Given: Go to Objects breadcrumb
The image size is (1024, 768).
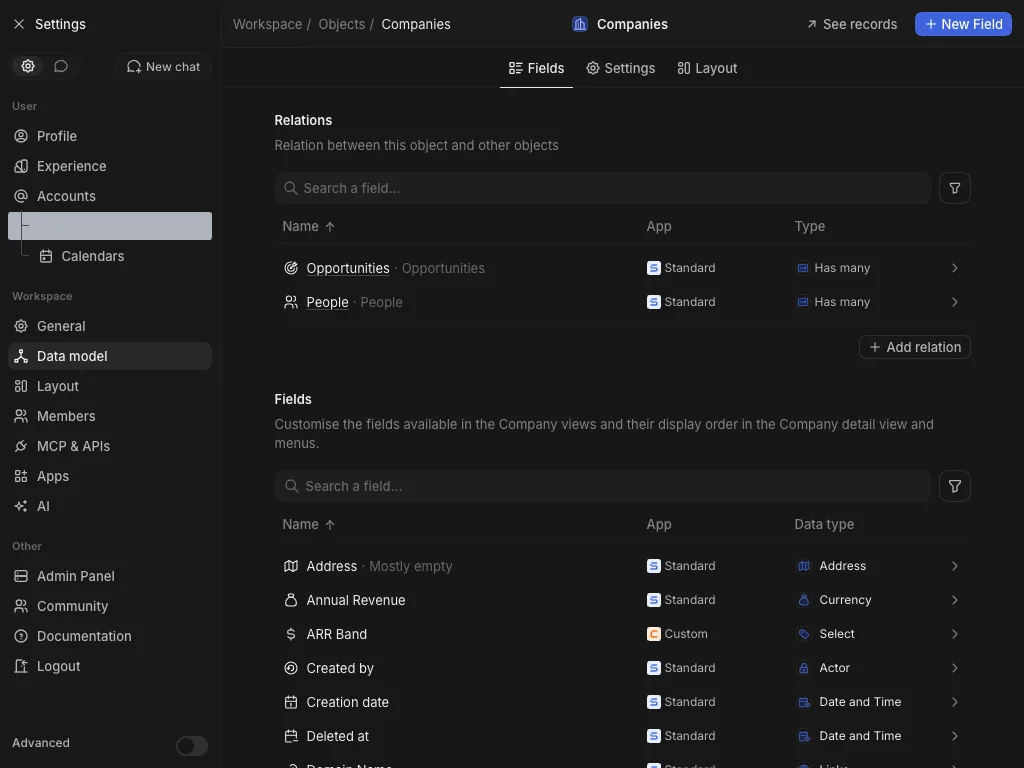Looking at the screenshot, I should point(342,24).
